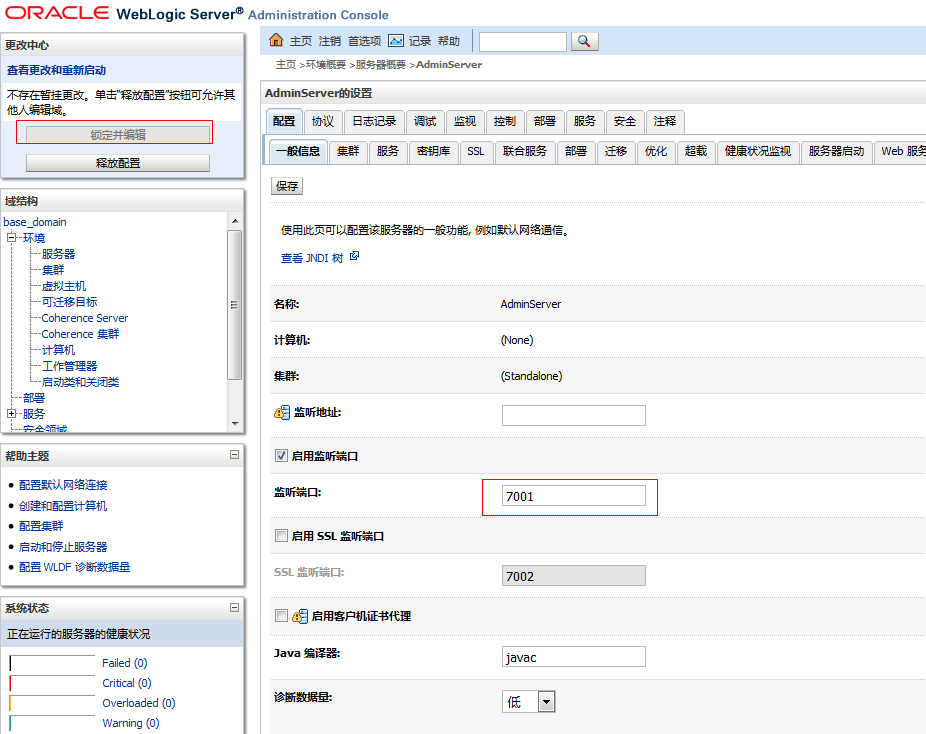Switch to the 日志记录 tab
Image resolution: width=926 pixels, height=734 pixels.
[374, 122]
